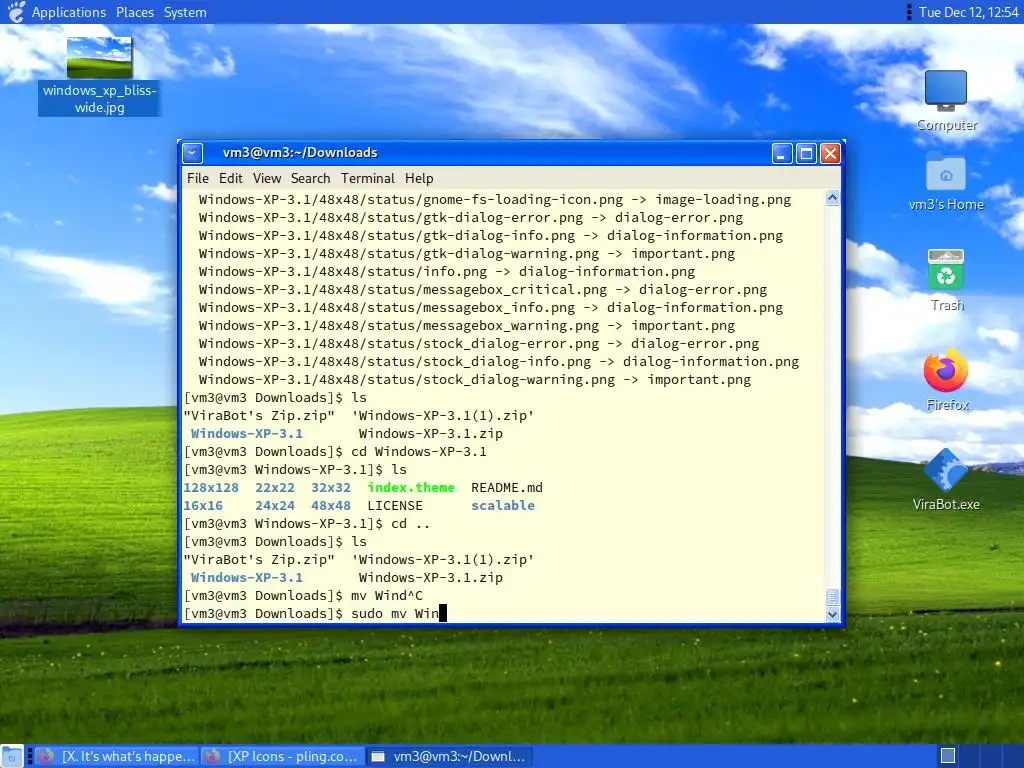Viewport: 1024px width, 768px height.
Task: Open the terminal File menu
Action: tap(198, 178)
